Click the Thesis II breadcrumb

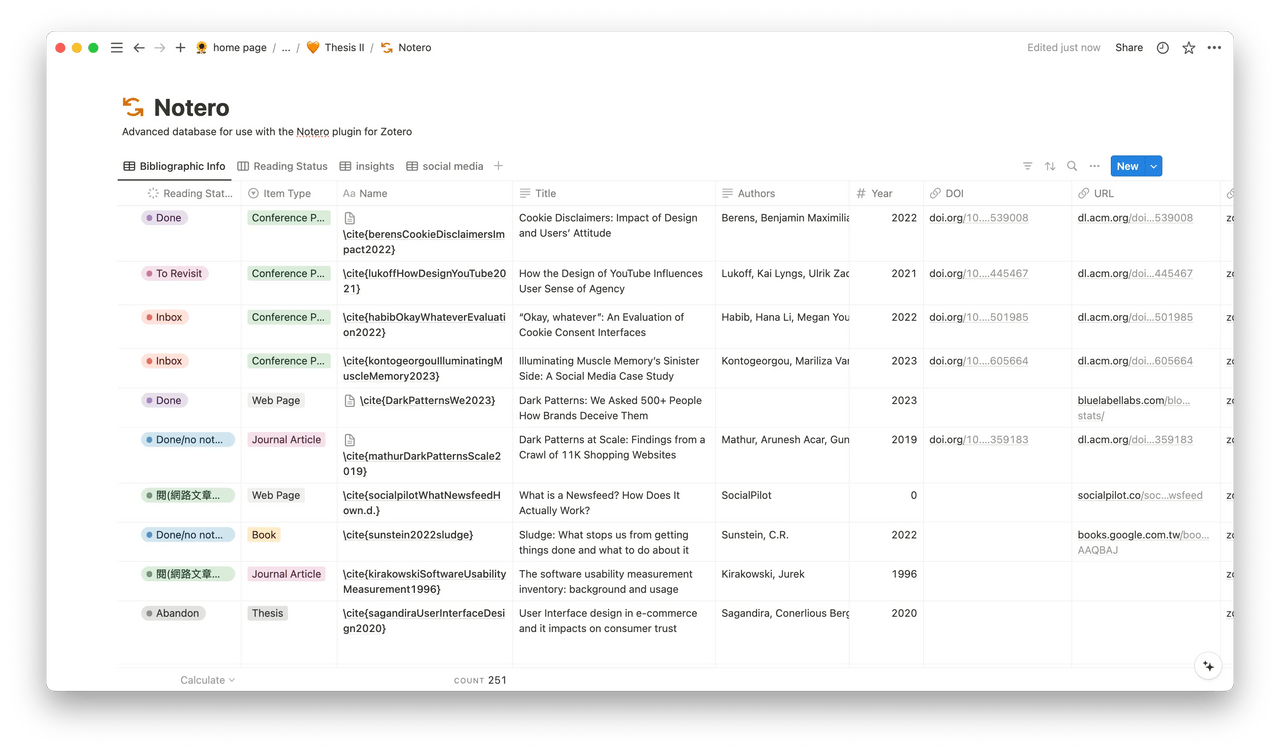point(343,47)
